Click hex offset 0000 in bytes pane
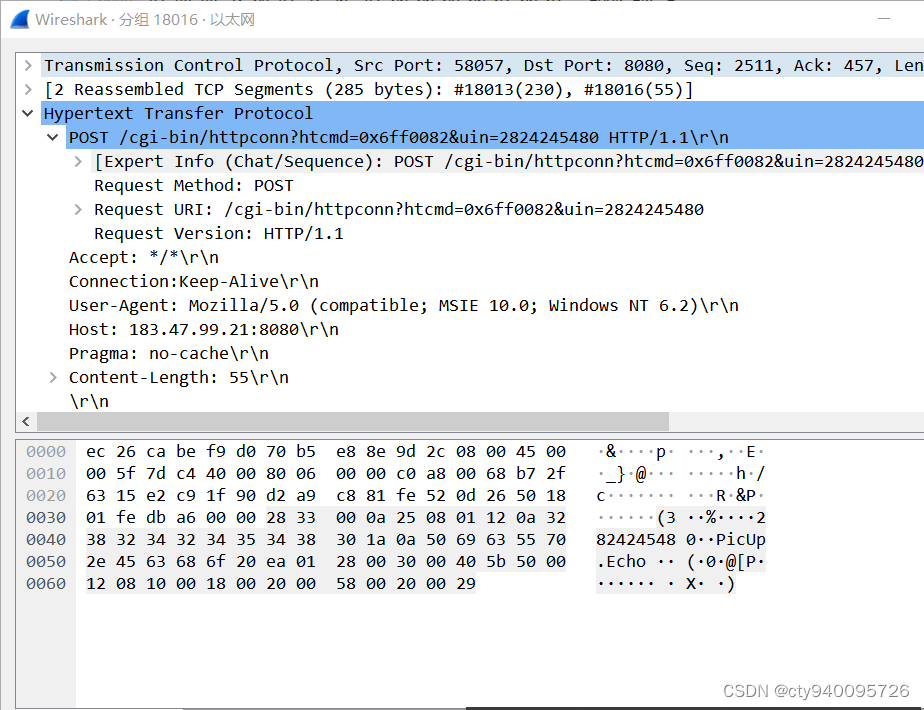This screenshot has height=710, width=924. click(46, 452)
